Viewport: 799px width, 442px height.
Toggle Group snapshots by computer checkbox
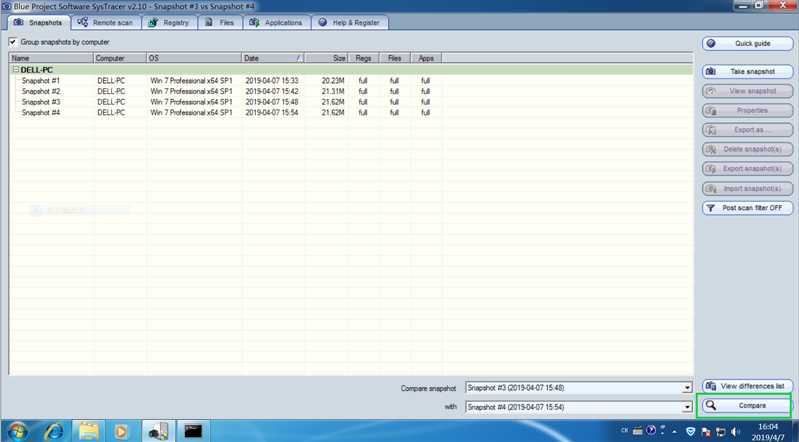(x=13, y=42)
